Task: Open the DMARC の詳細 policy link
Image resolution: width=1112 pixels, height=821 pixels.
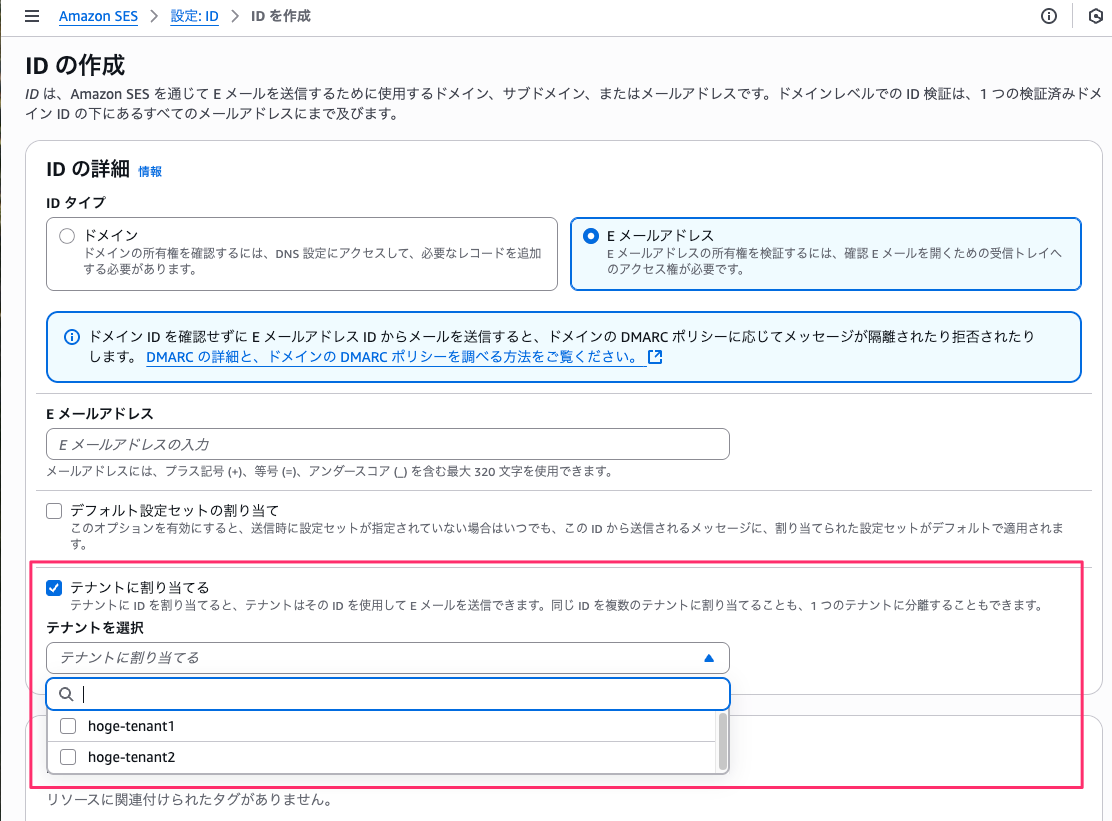Action: coord(396,357)
